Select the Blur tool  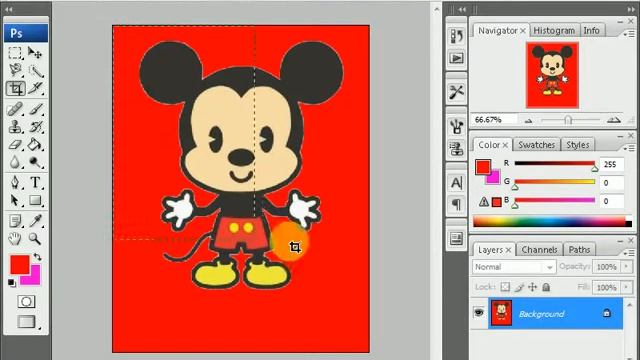[x=15, y=162]
